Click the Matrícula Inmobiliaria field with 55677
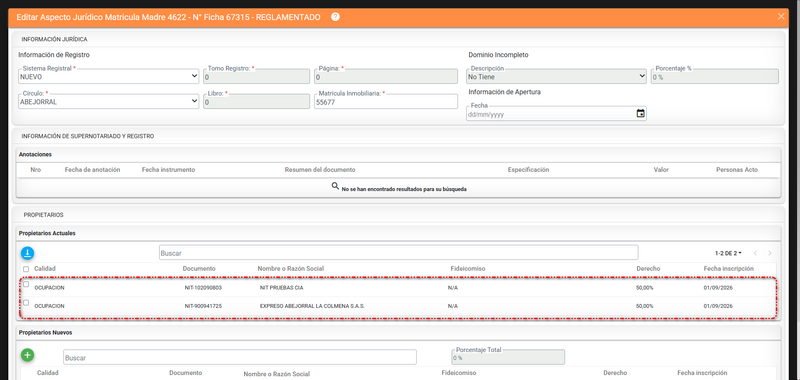The height and width of the screenshot is (380, 800). pos(386,101)
